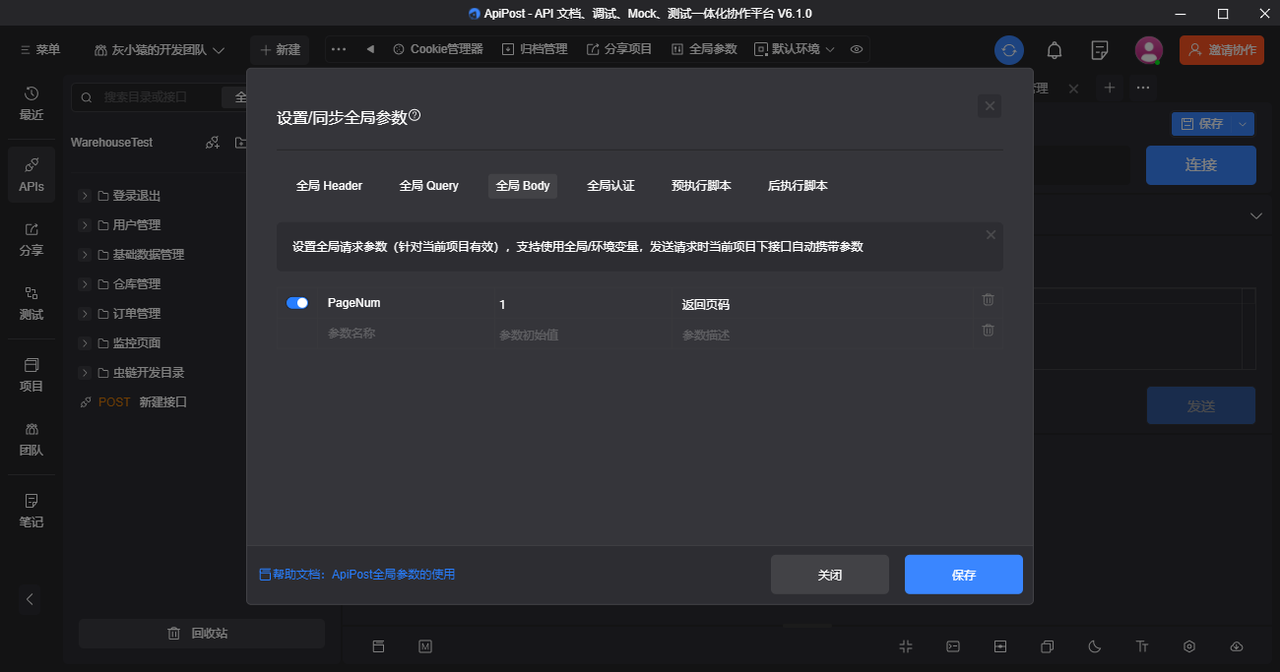Click the 参数初始值 input field
This screenshot has height=672, width=1280.
click(560, 335)
